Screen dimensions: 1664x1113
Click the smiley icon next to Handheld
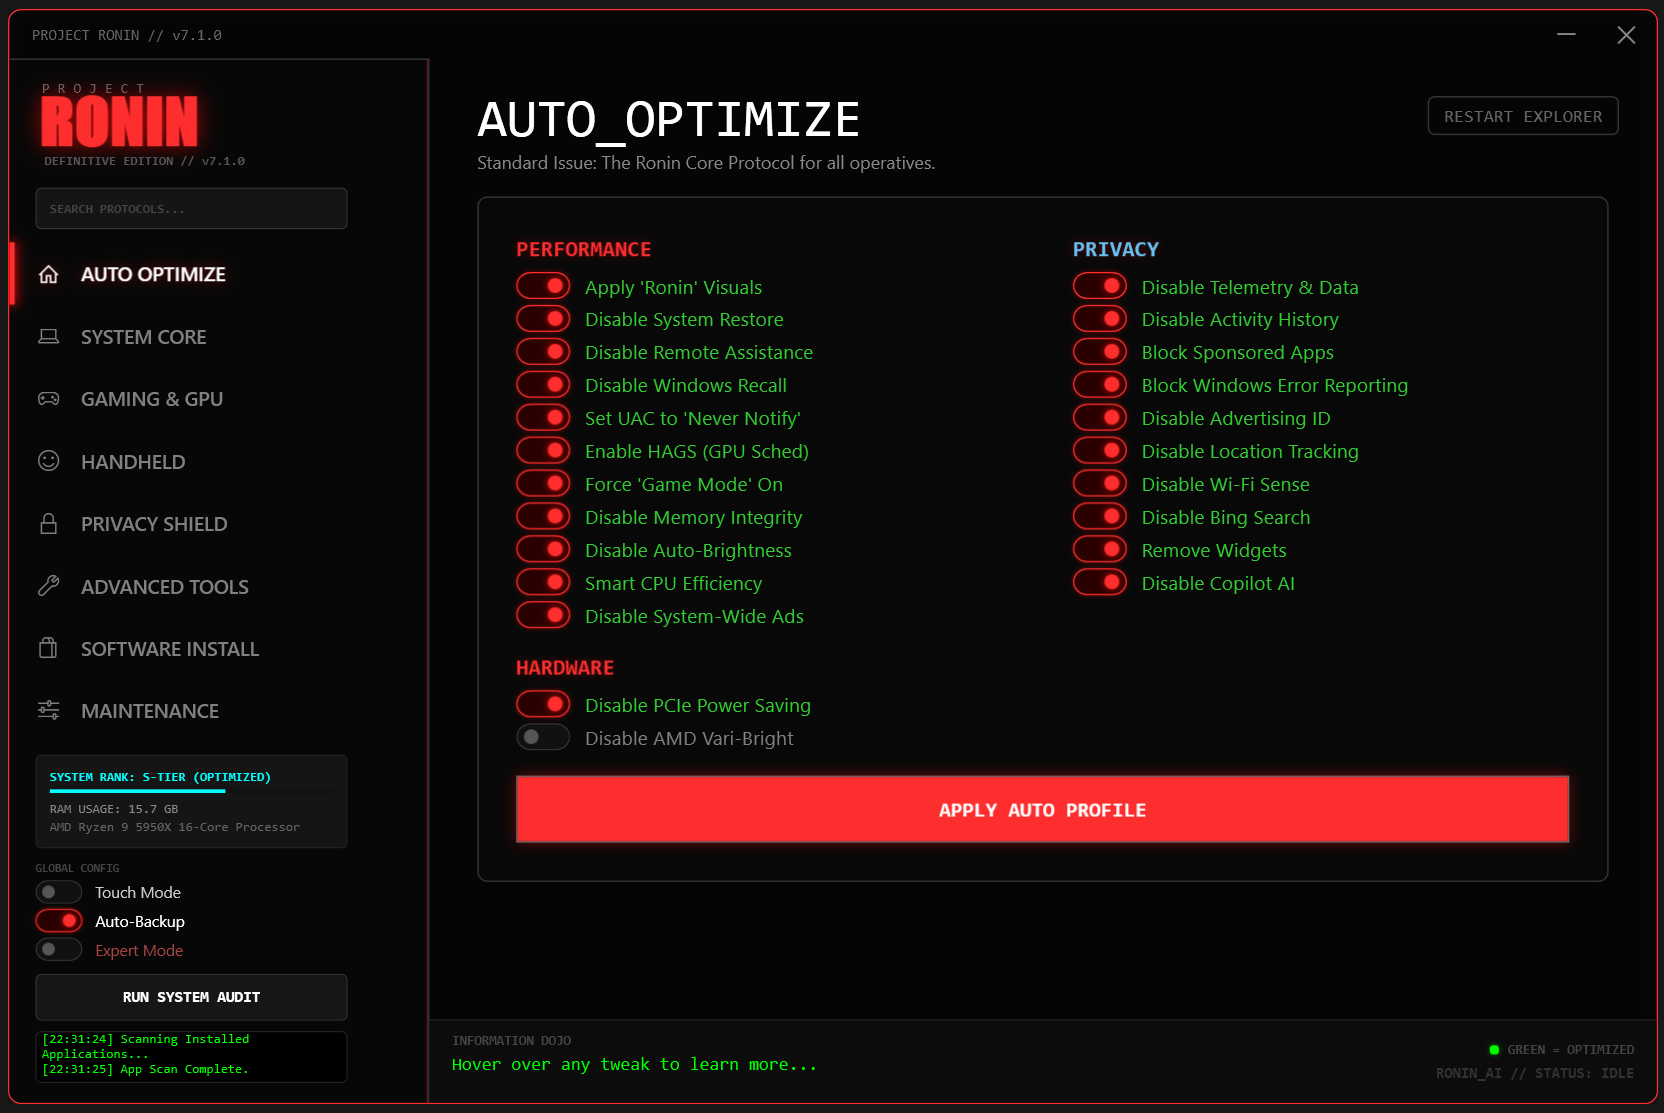coord(48,461)
